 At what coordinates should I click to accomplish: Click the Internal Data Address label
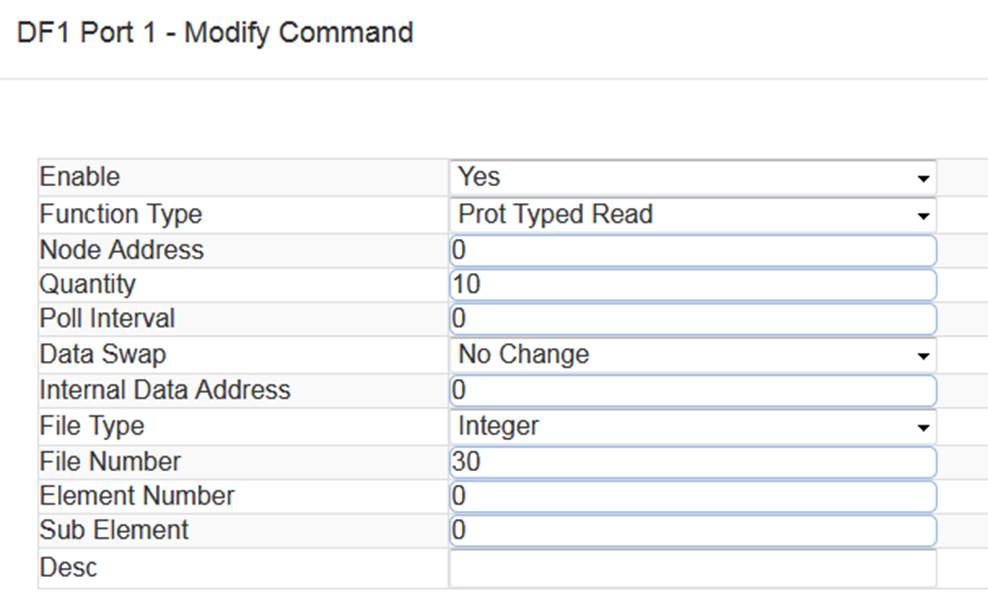pyautogui.click(x=165, y=390)
